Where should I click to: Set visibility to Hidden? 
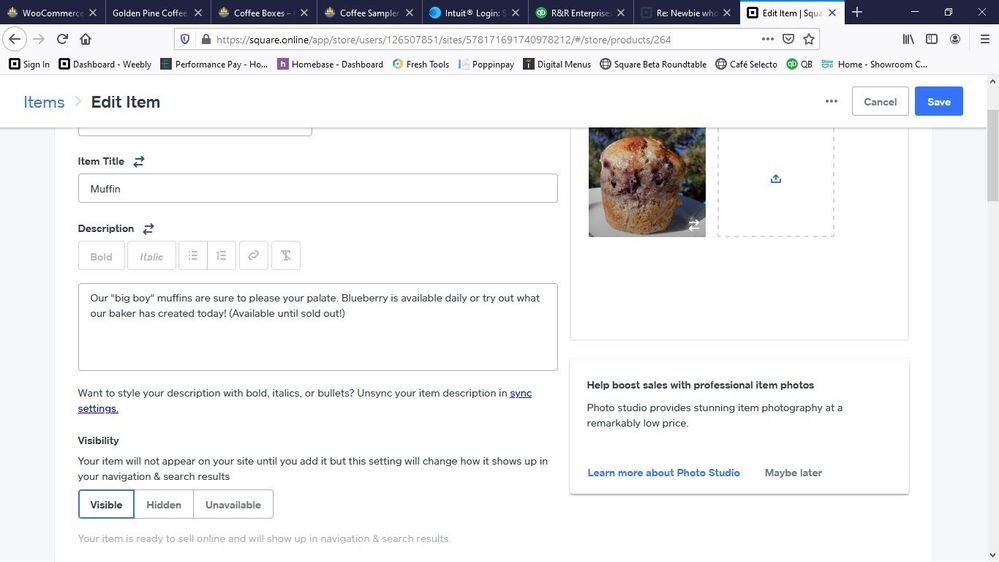(164, 505)
